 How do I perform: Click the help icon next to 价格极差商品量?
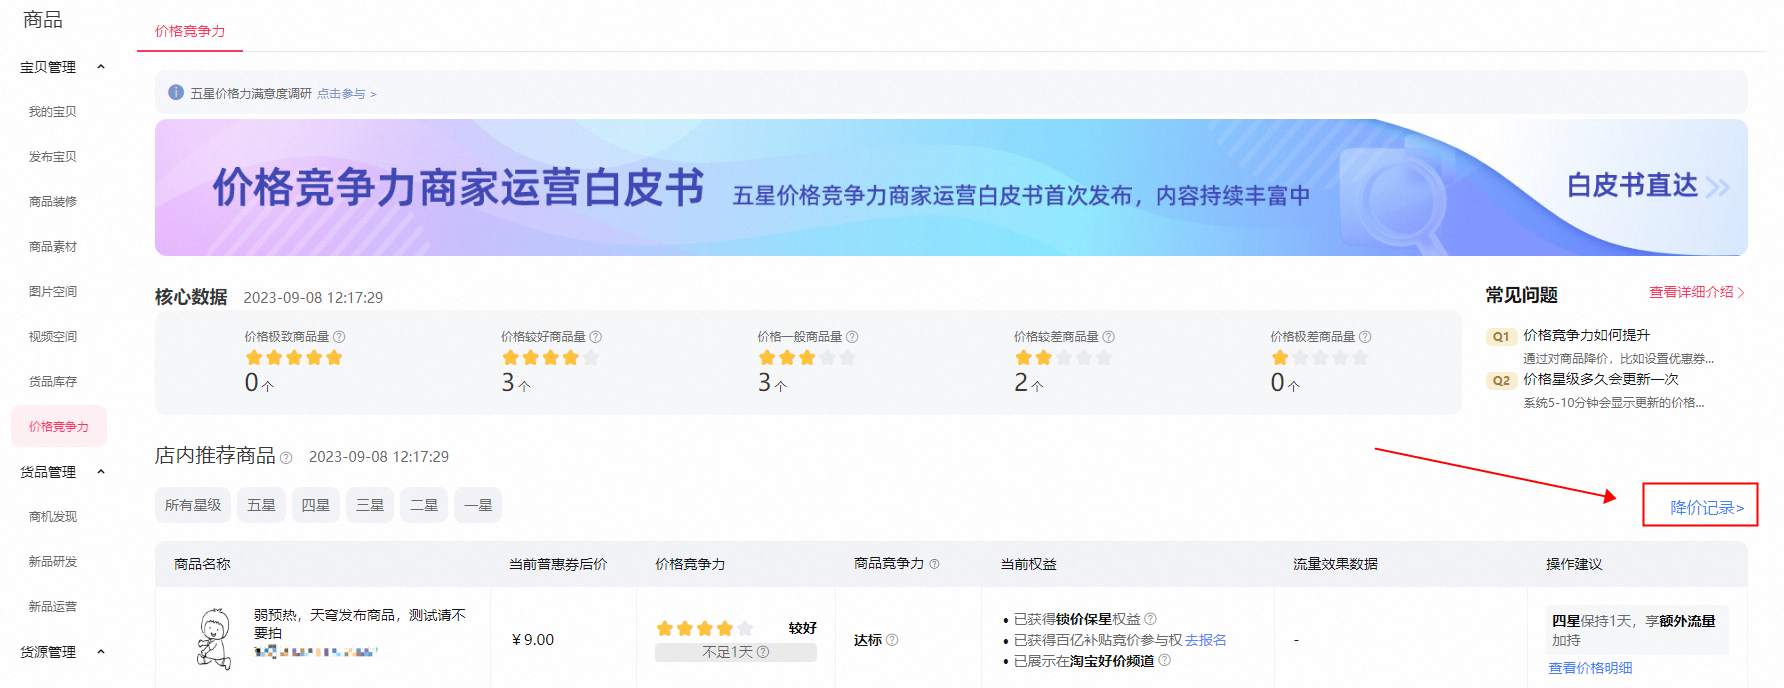[x=1365, y=337]
